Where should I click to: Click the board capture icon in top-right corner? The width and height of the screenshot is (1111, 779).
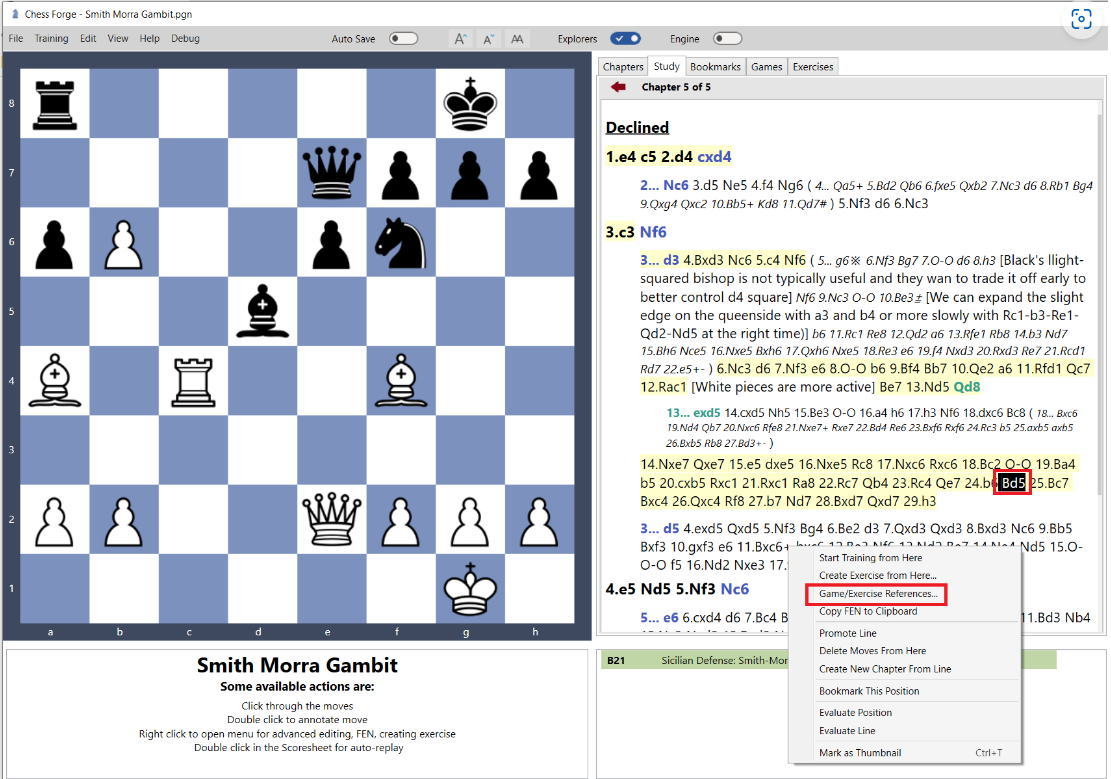1081,21
